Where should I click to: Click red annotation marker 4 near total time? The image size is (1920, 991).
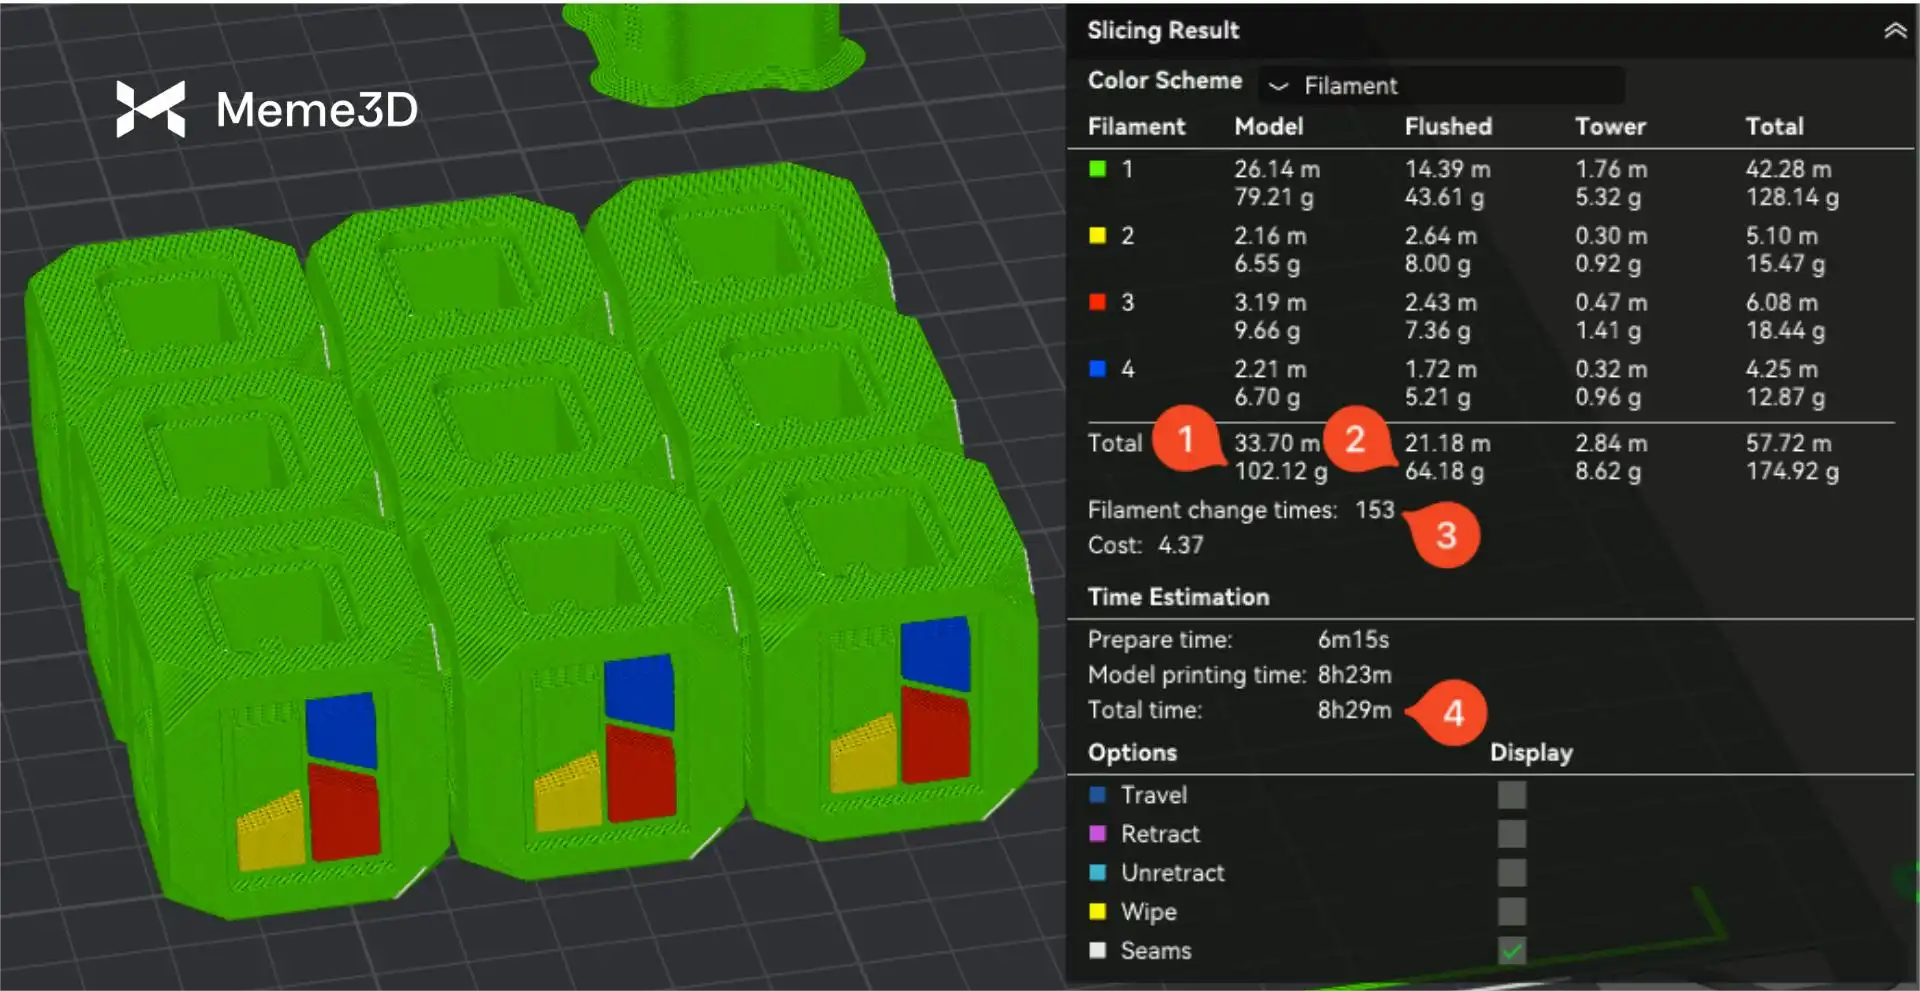1453,713
